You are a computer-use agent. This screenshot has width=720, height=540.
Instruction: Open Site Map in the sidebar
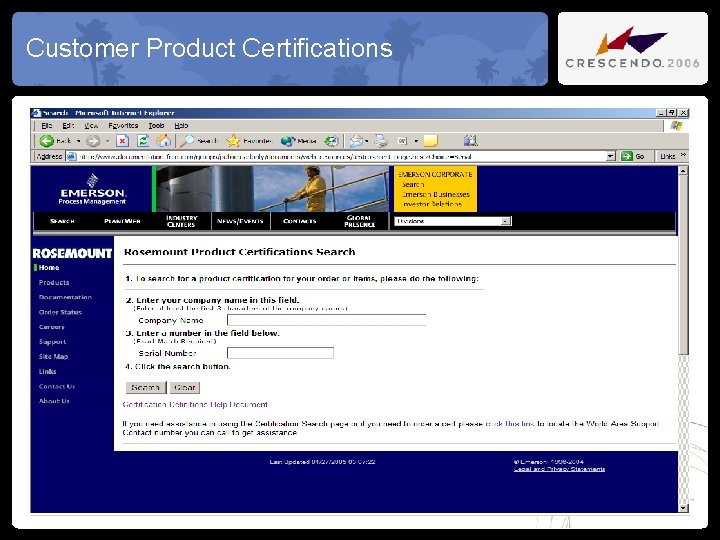53,356
